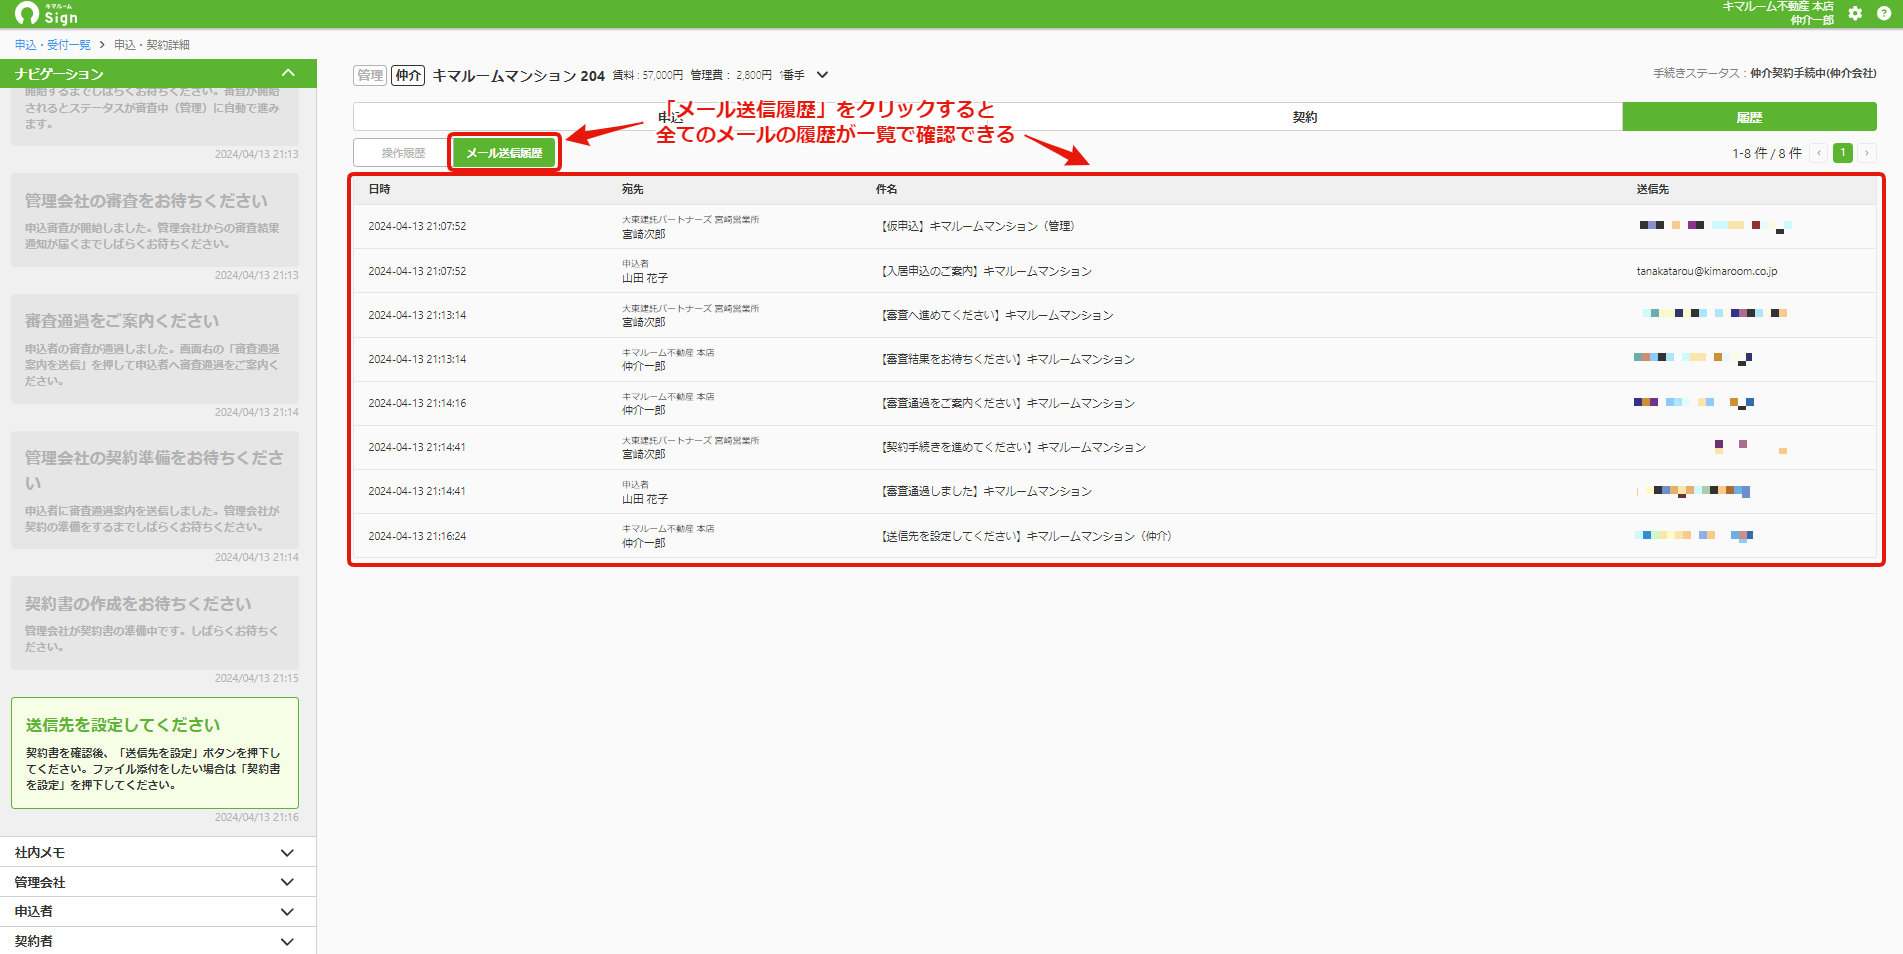Viewport: 1903px width, 954px height.
Task: Click the 送信先 column header
Action: tap(1653, 189)
